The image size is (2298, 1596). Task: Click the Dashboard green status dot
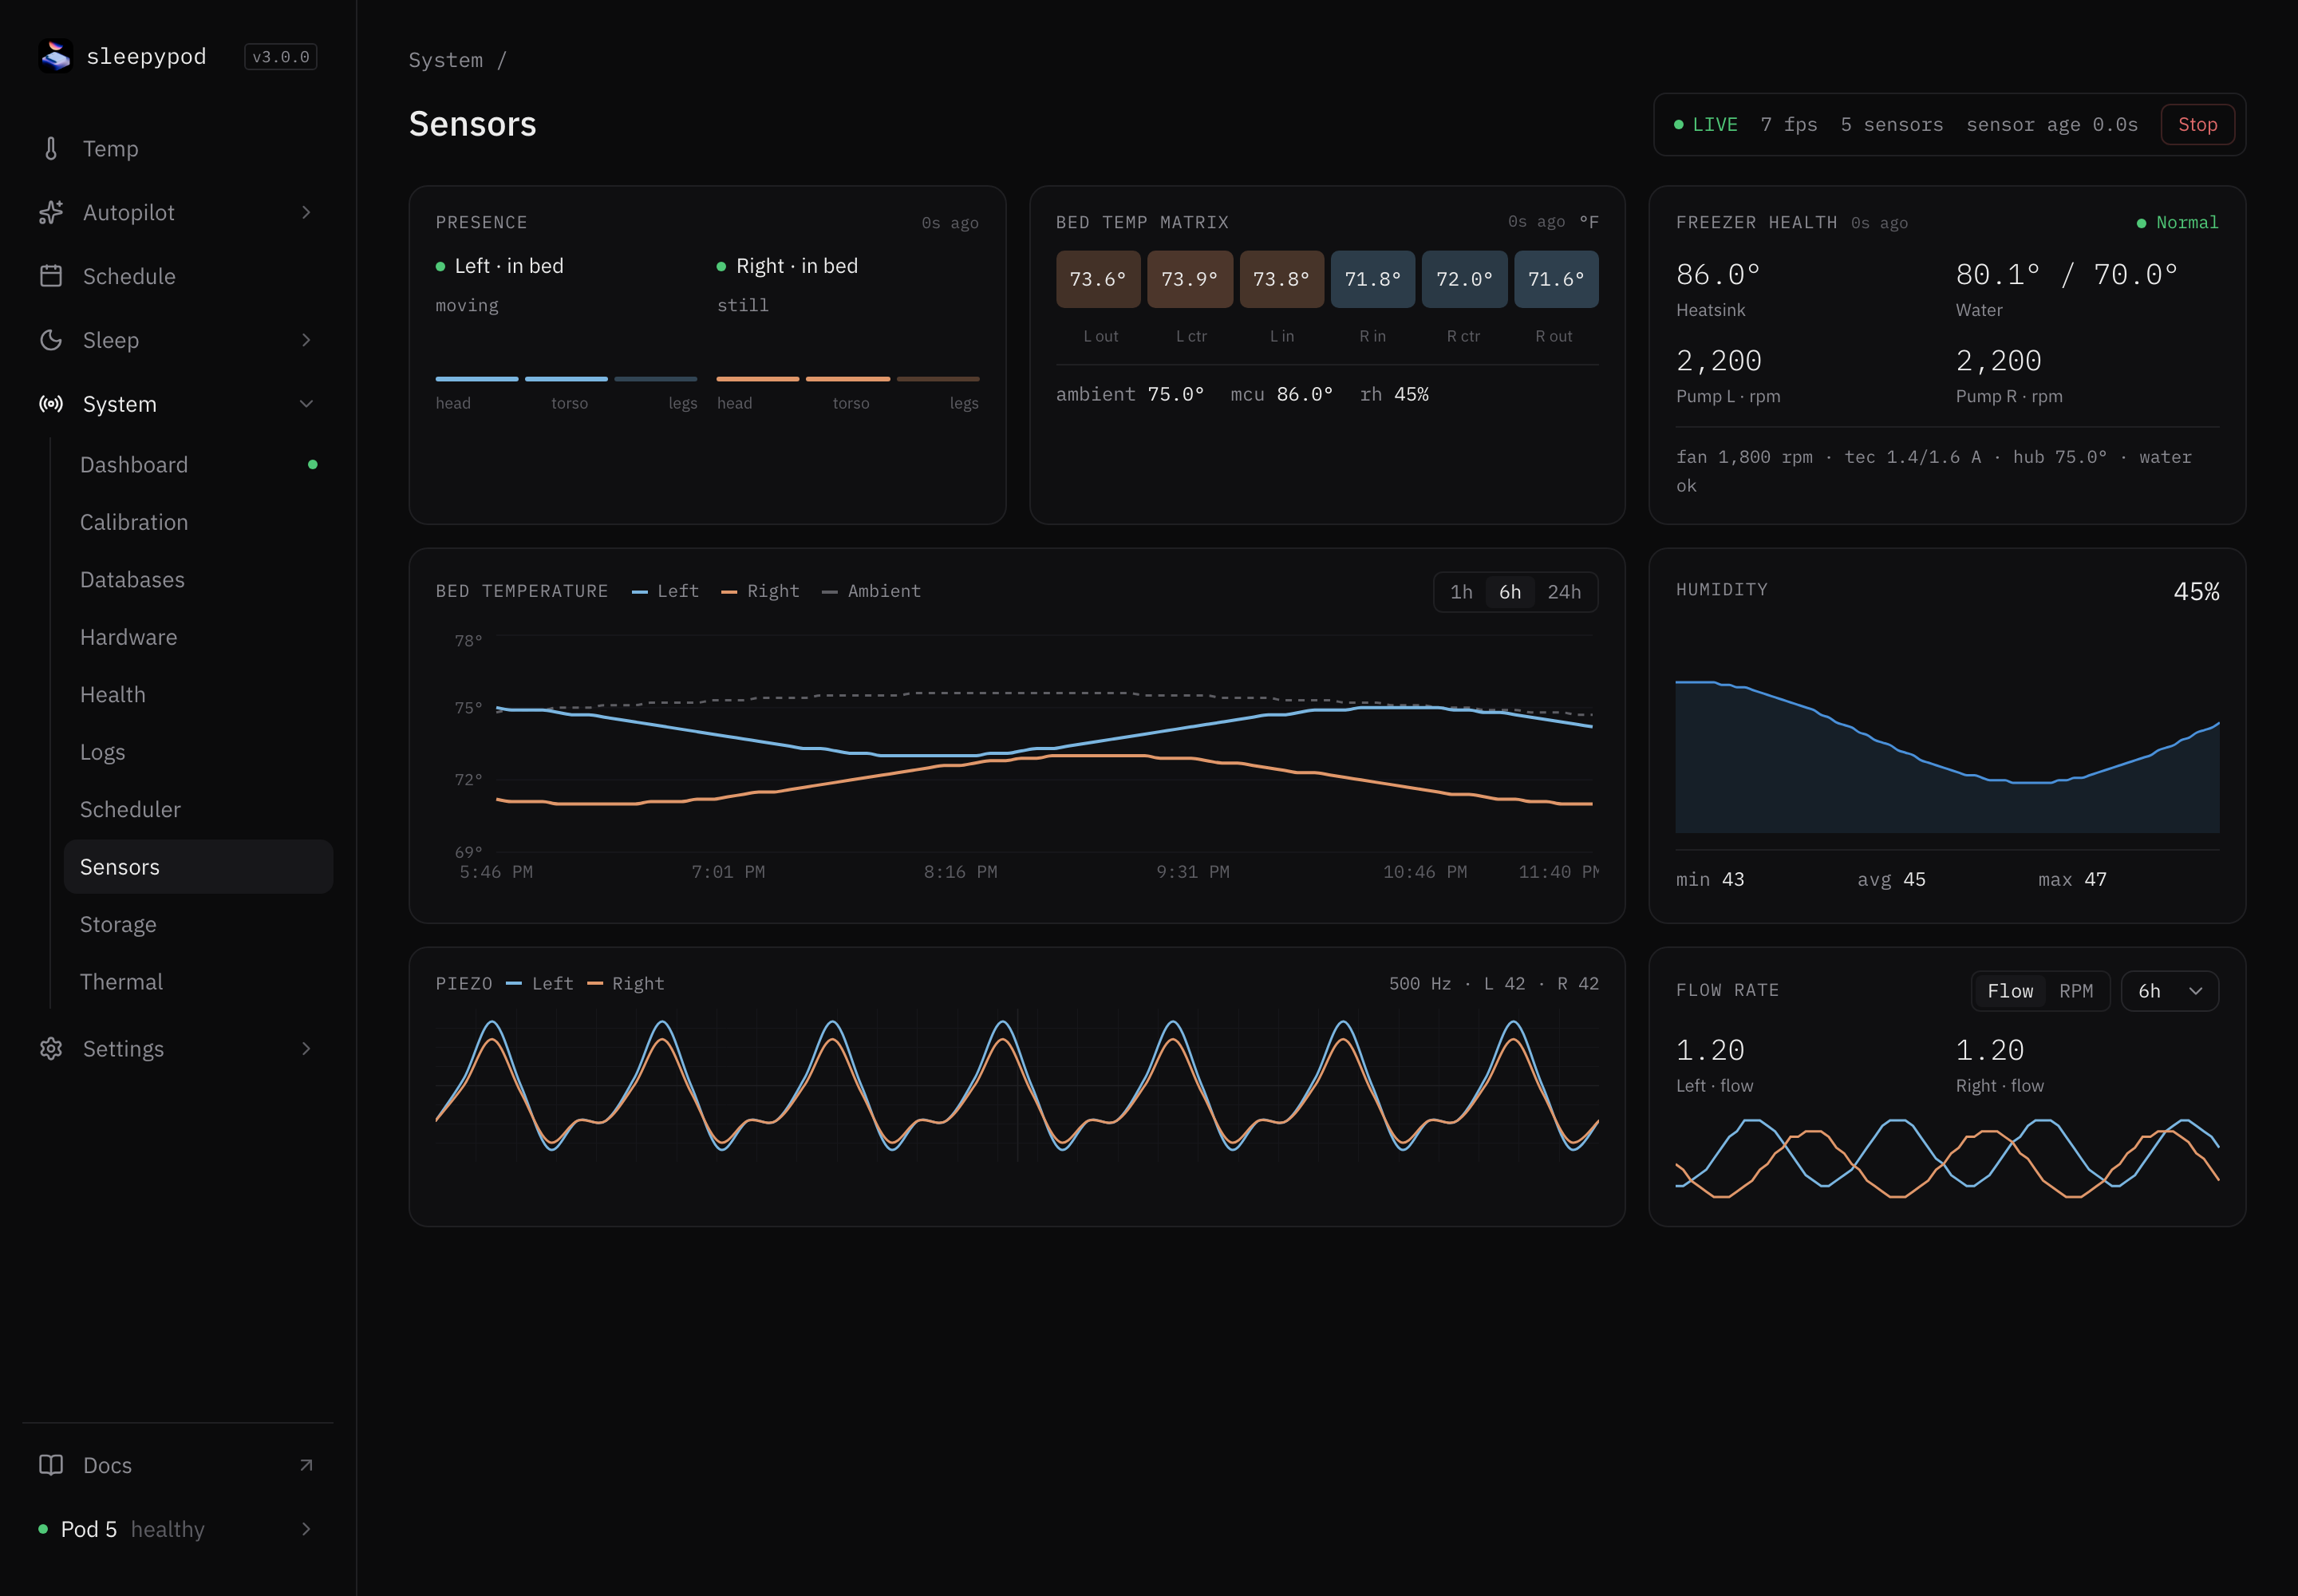[x=313, y=464]
